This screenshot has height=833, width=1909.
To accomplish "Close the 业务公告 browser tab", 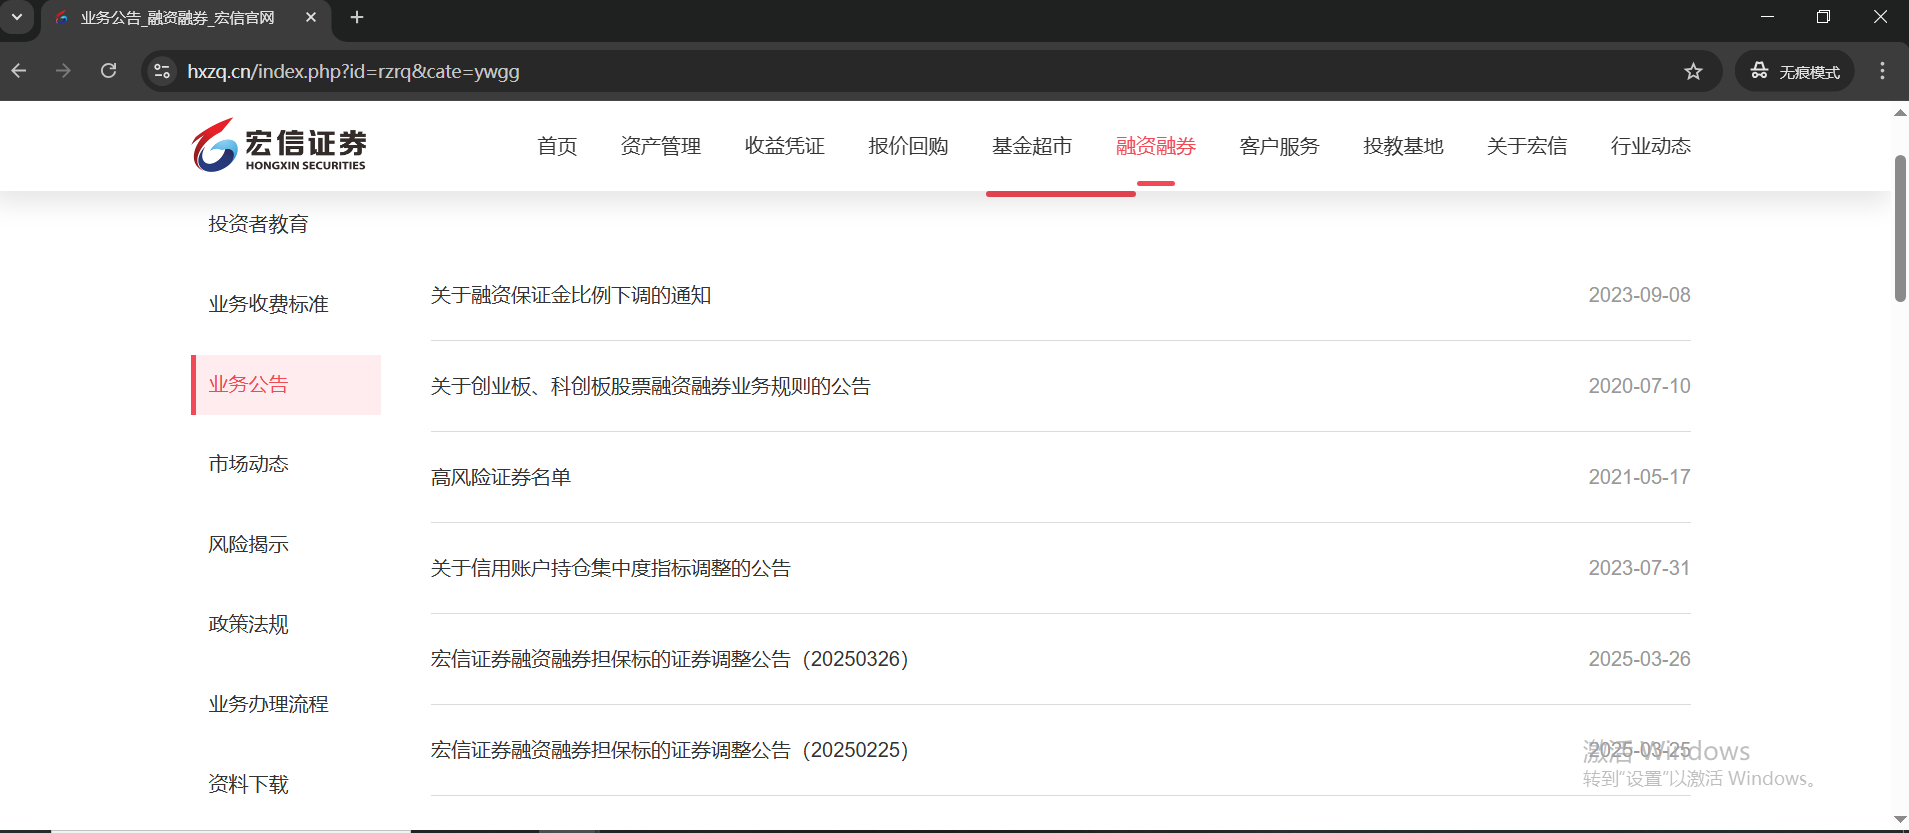I will point(311,17).
